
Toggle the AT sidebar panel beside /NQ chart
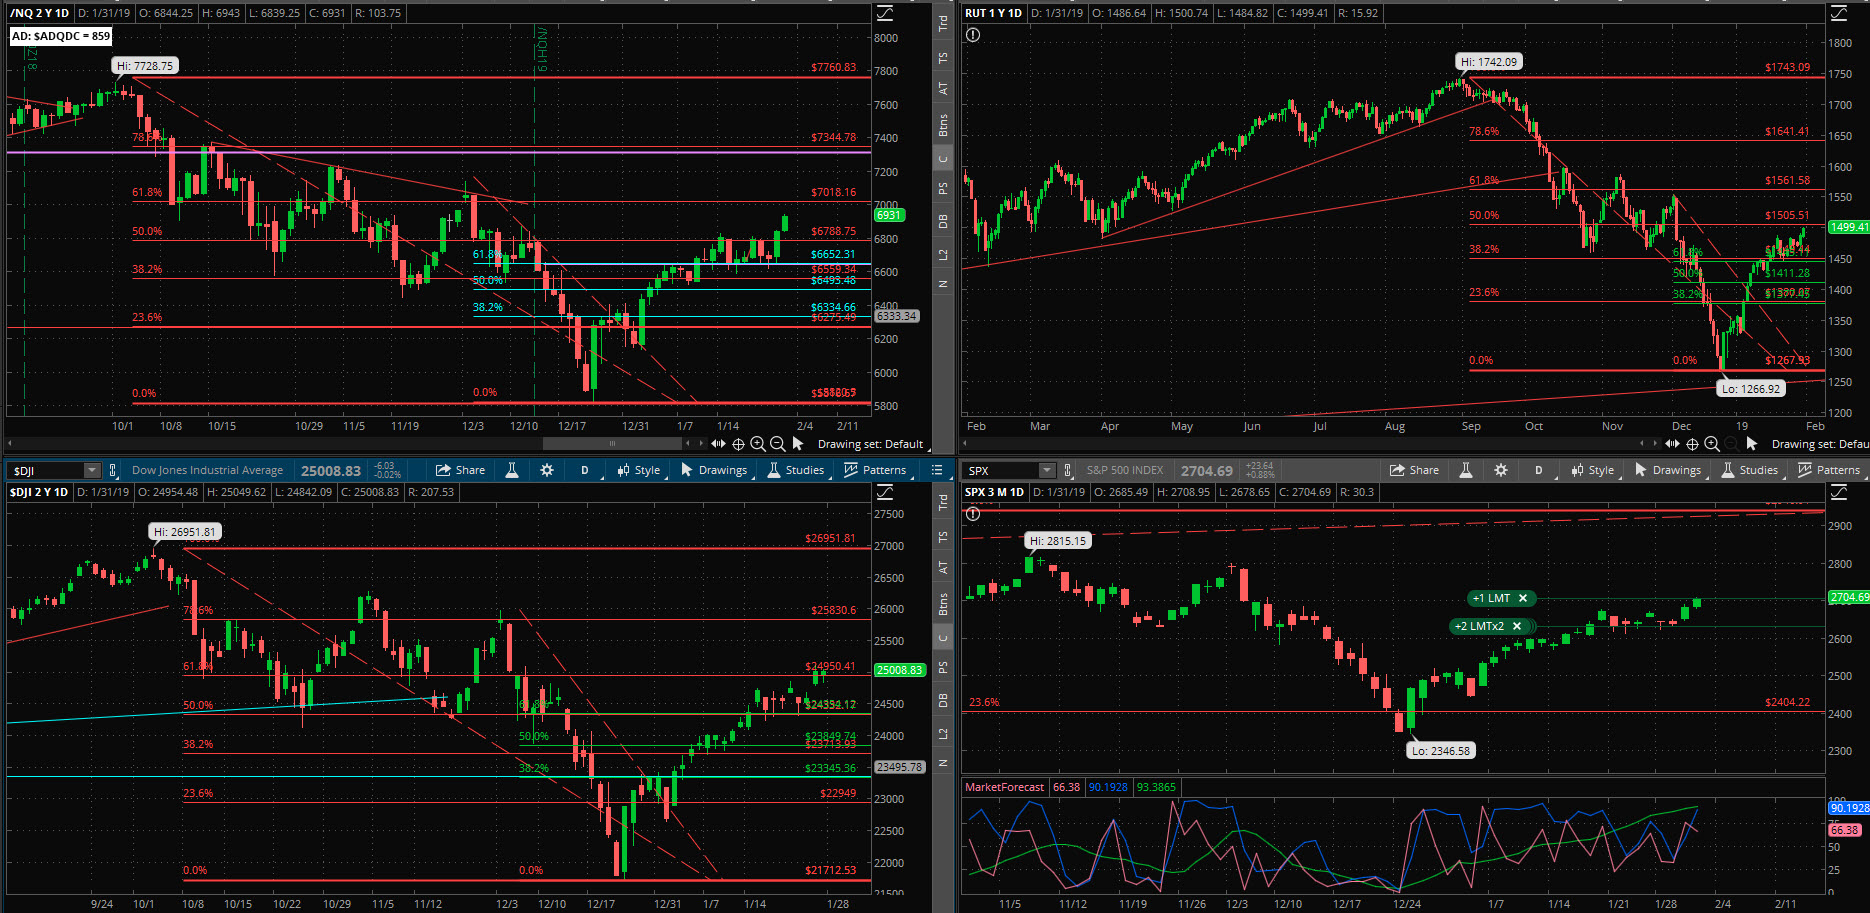(943, 88)
